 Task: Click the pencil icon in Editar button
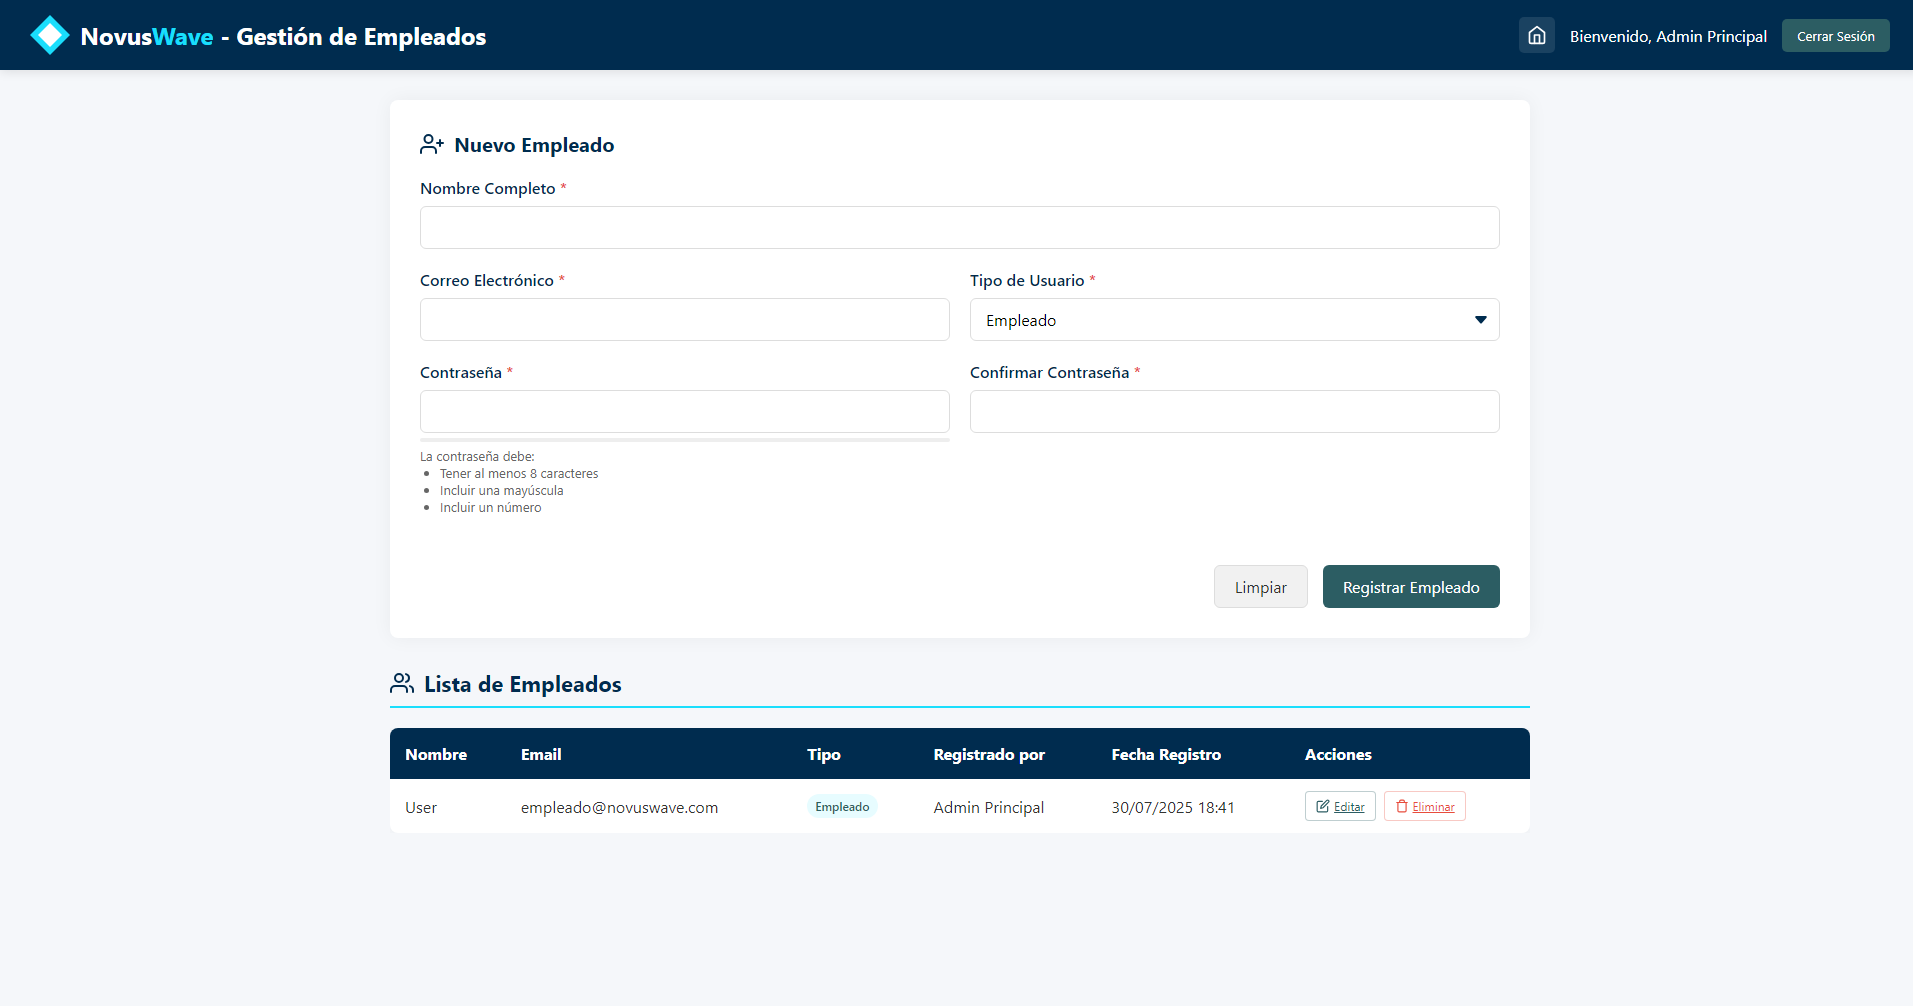(x=1323, y=807)
